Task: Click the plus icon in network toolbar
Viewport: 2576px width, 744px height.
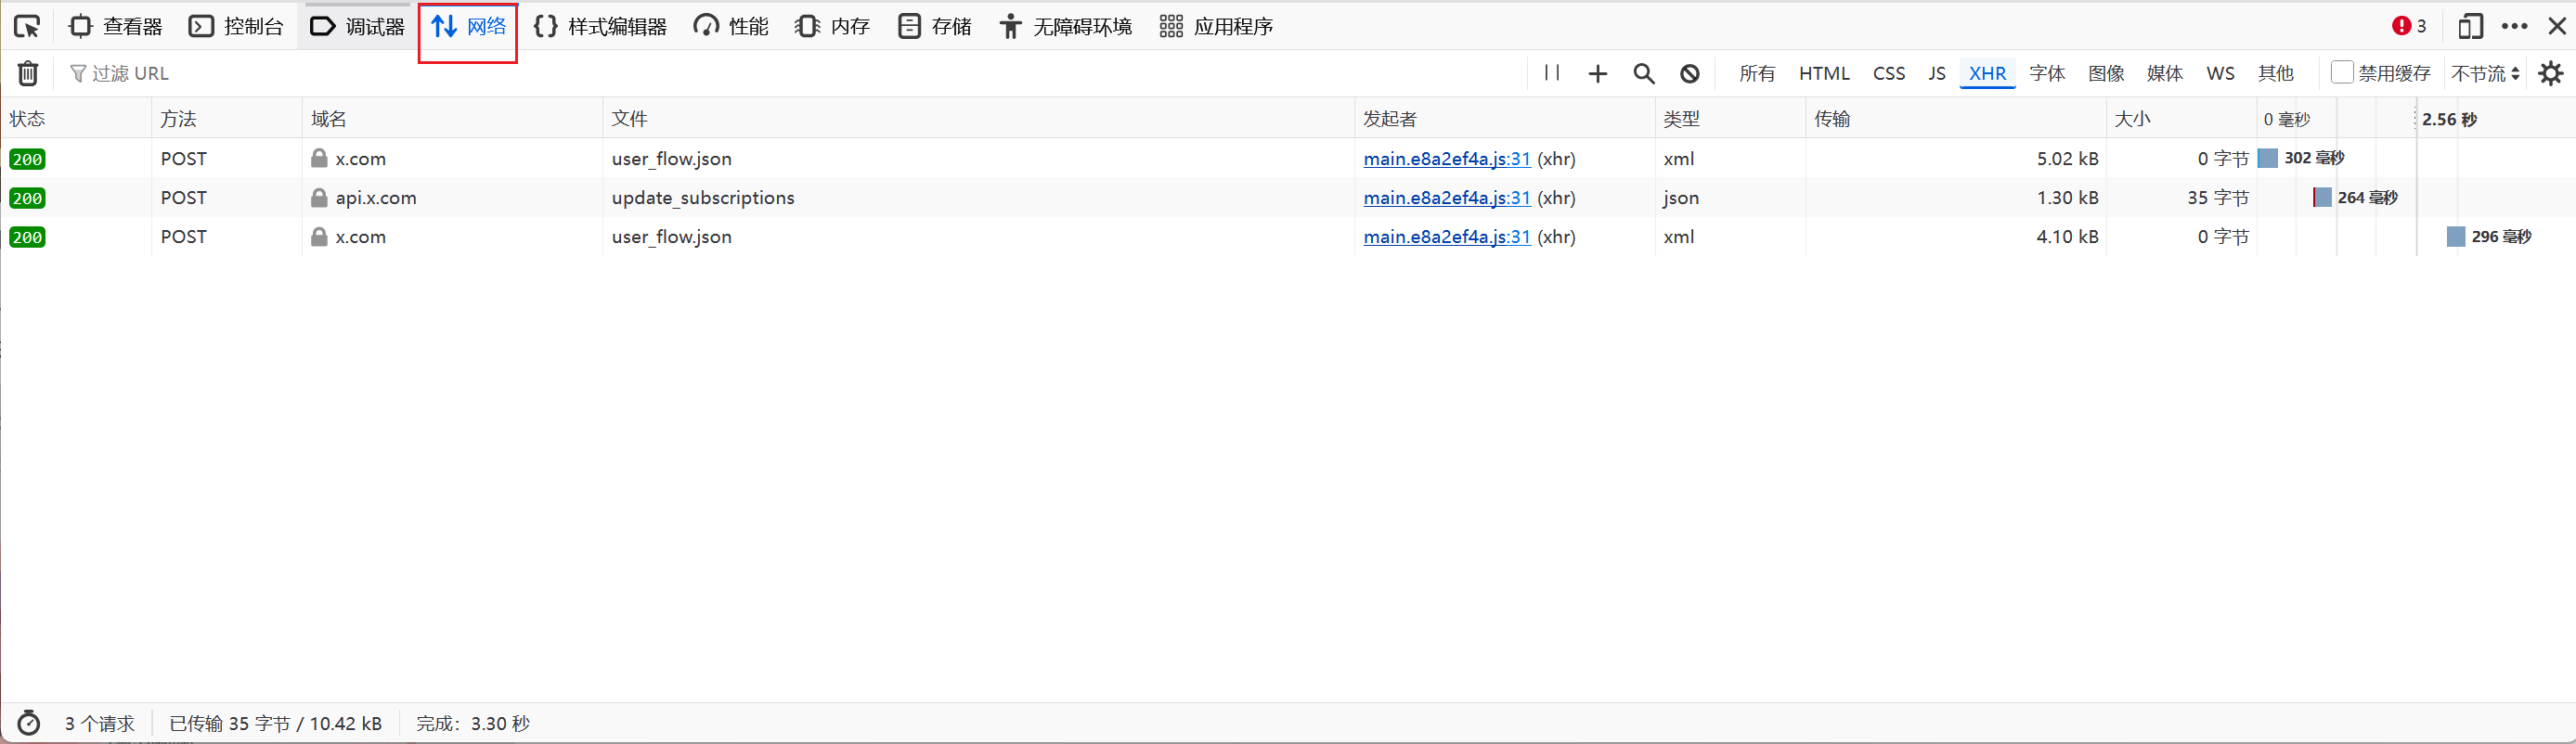Action: [x=1597, y=74]
